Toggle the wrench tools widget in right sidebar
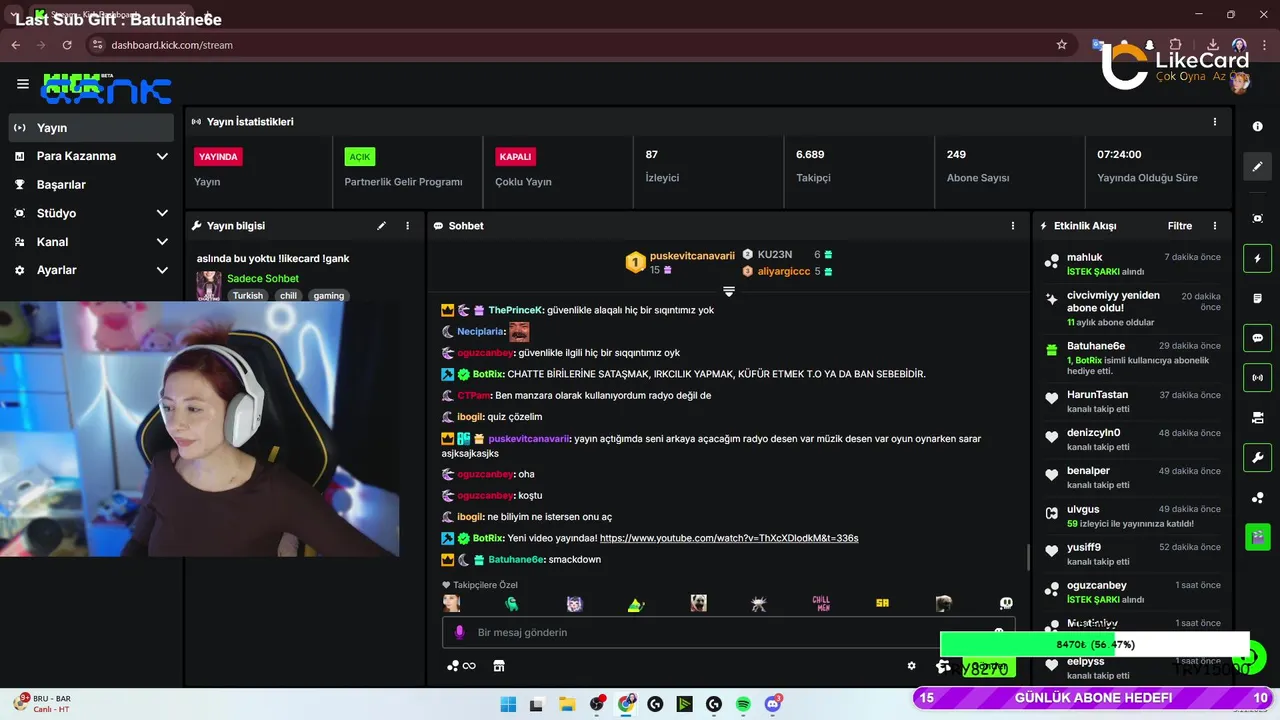The width and height of the screenshot is (1280, 720). (1257, 458)
